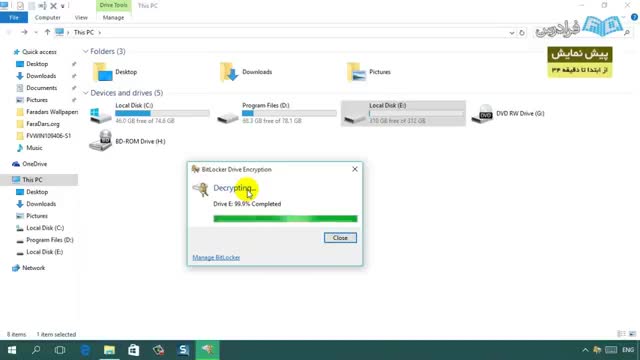Navigate forward with the forward arrow
The image size is (640, 360).
click(x=24, y=32)
